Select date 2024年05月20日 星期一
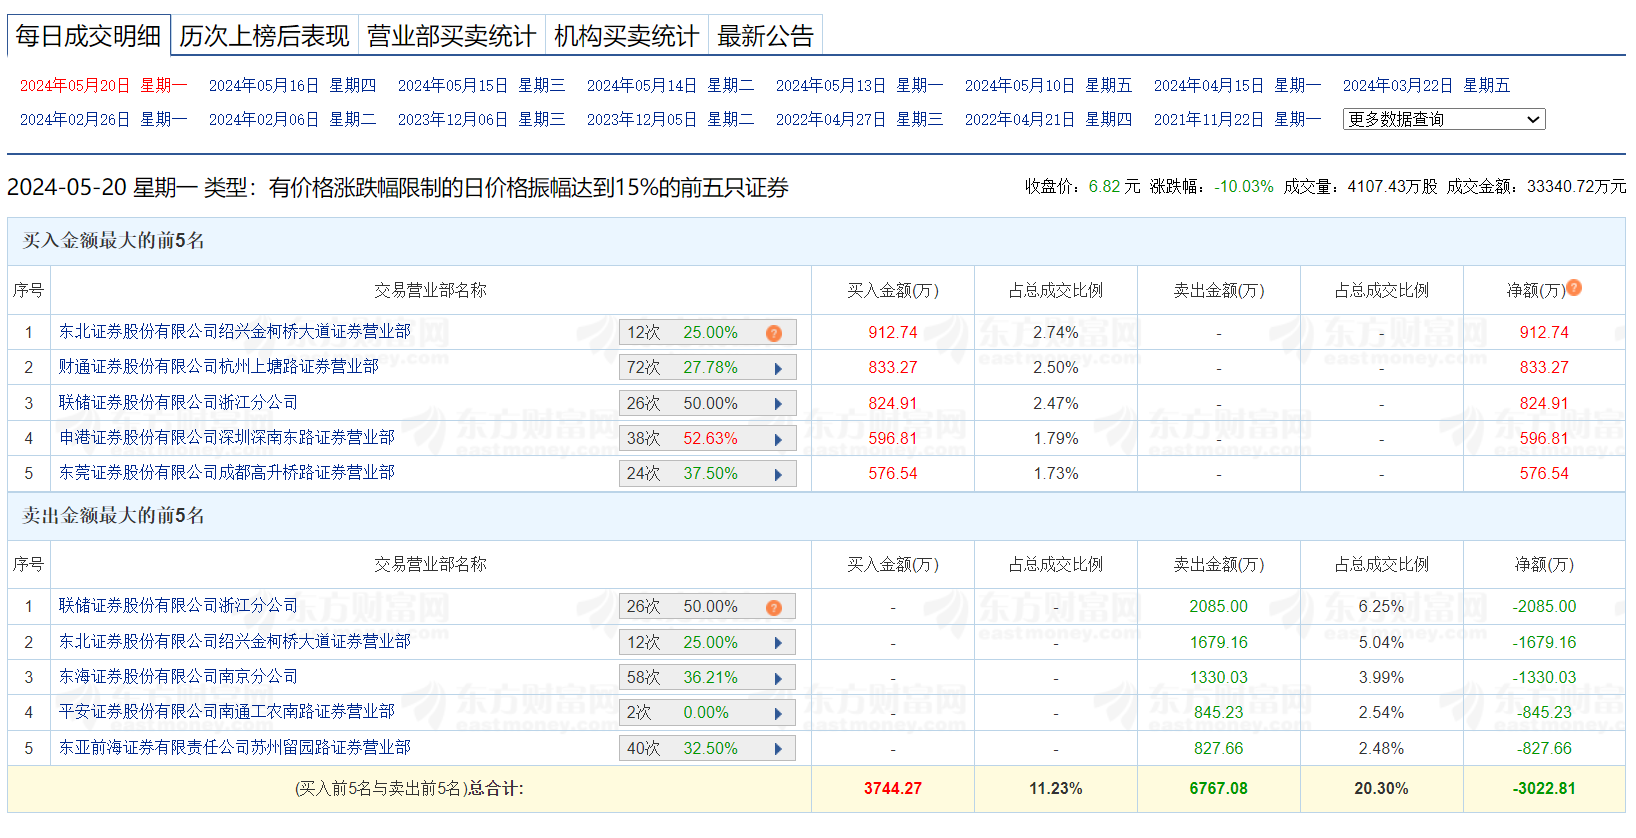This screenshot has width=1636, height=838. point(104,86)
